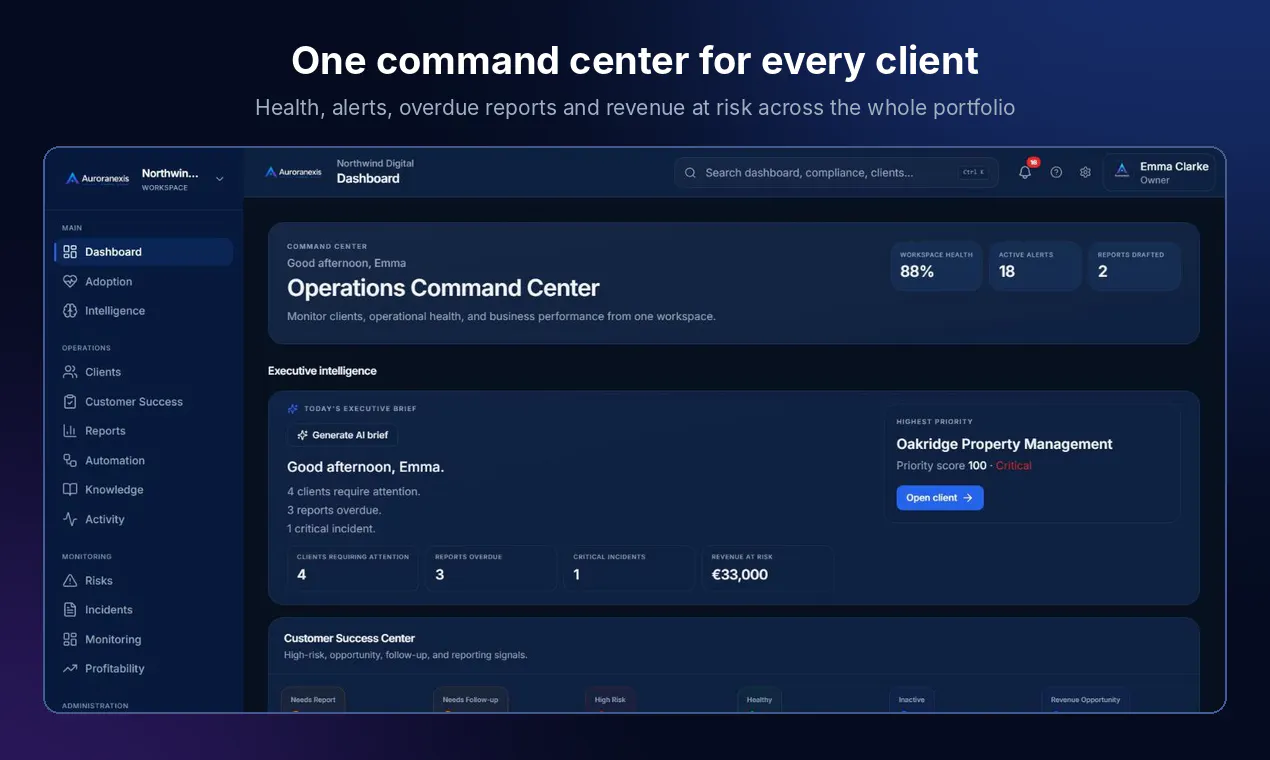Click the '3 reports overdue.' line
1270x760 pixels.
tap(334, 510)
